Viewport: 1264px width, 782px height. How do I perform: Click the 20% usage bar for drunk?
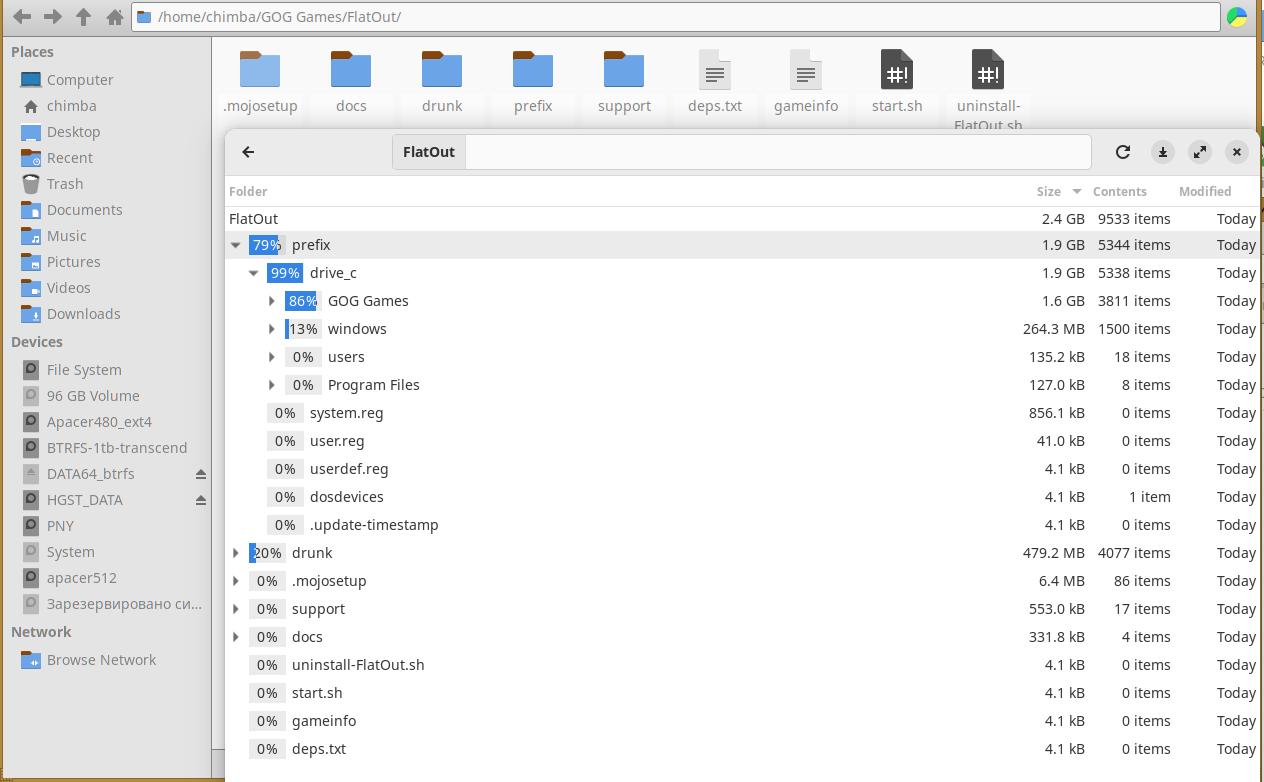[266, 553]
